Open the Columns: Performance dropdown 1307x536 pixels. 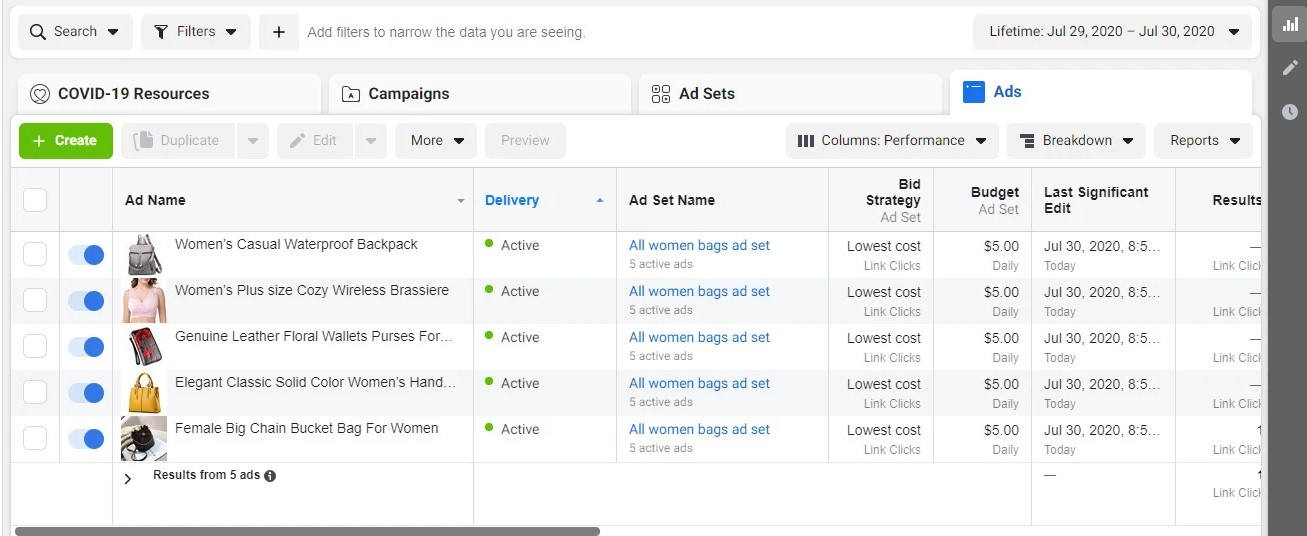[892, 141]
